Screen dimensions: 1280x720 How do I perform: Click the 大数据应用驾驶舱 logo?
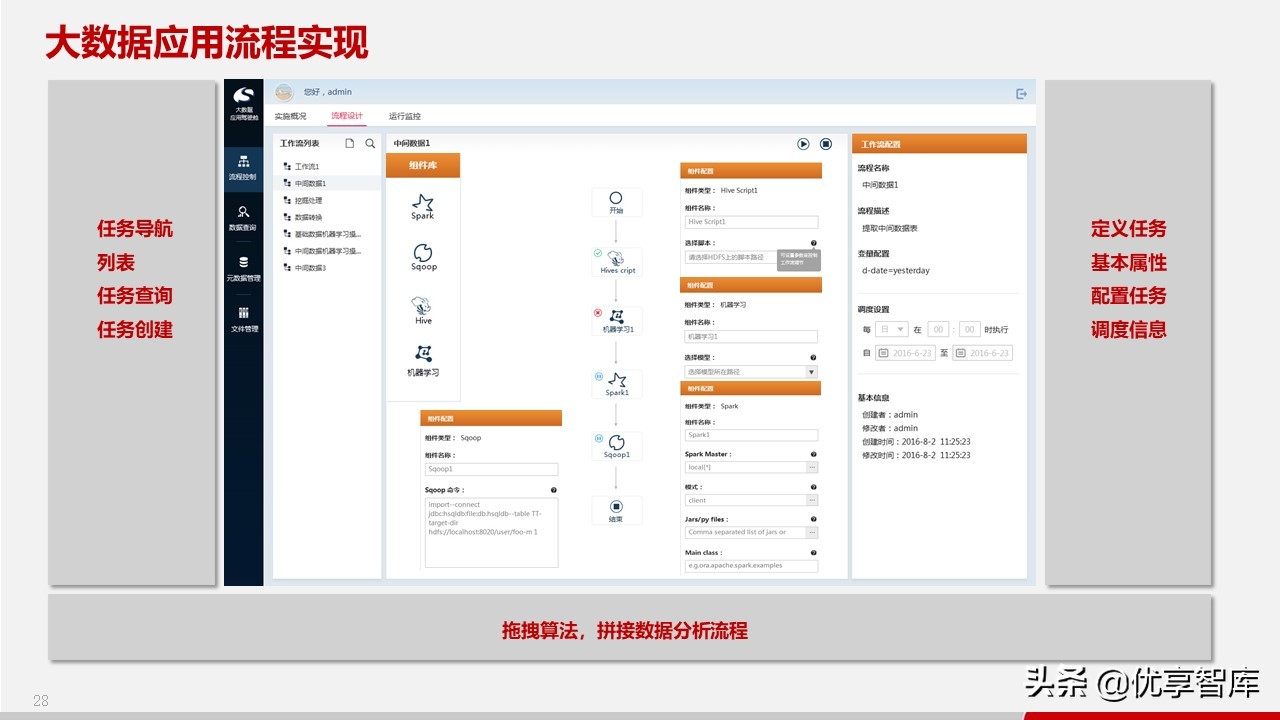tap(243, 103)
